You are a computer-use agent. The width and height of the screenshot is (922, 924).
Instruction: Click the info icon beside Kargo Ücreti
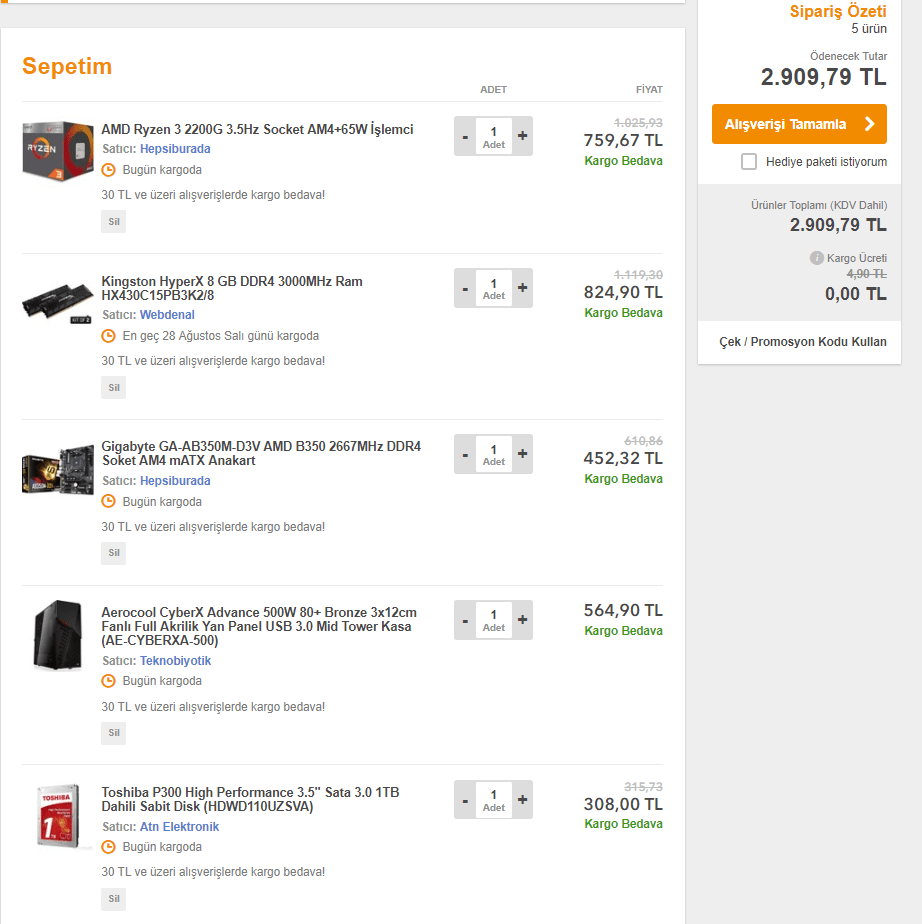coord(817,258)
